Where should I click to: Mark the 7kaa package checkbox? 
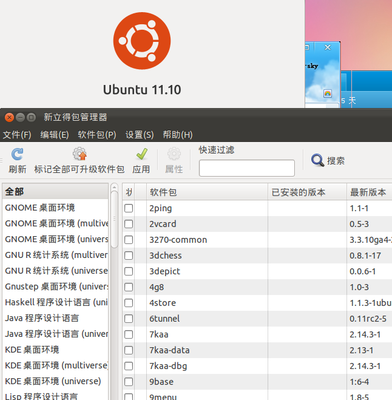[x=129, y=334]
